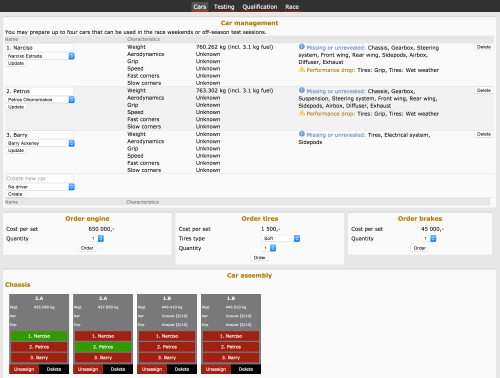Assign 449 kg 1.B chassis to 3. Barry
The image size is (500, 378).
click(x=167, y=358)
